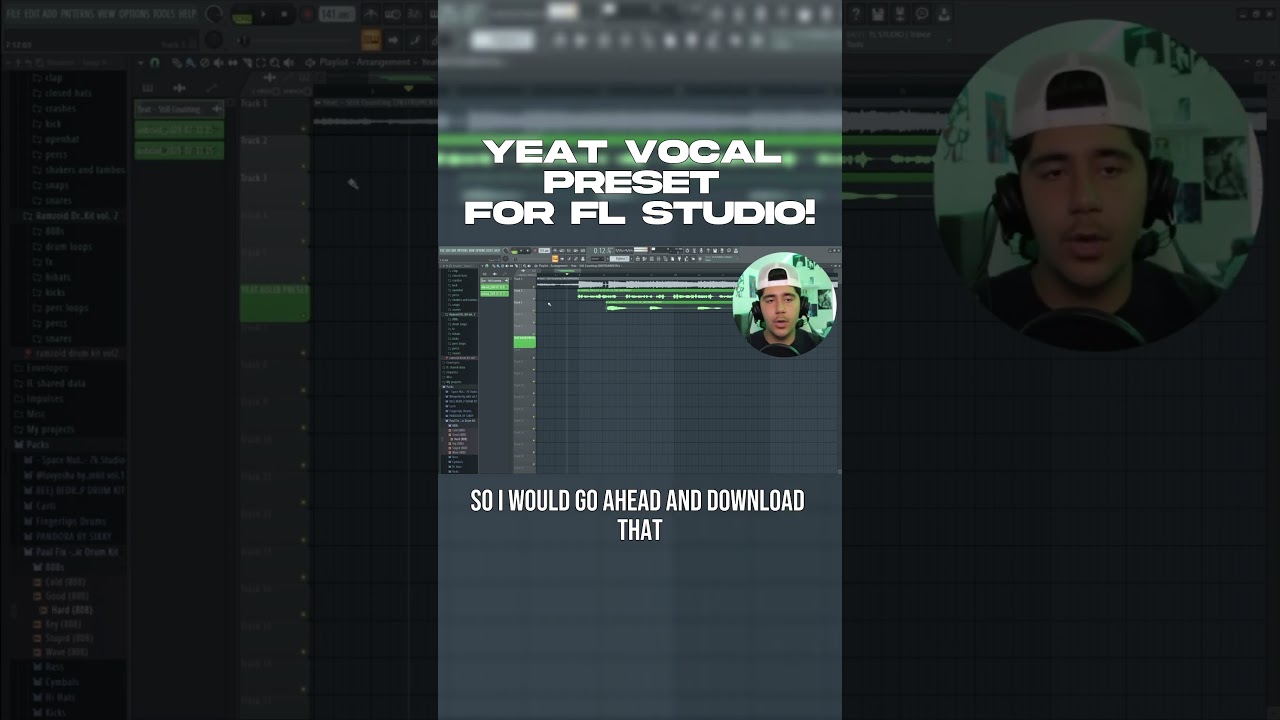Expand the Paul Fix Drum Kit folder
The height and width of the screenshot is (720, 1280).
71,552
